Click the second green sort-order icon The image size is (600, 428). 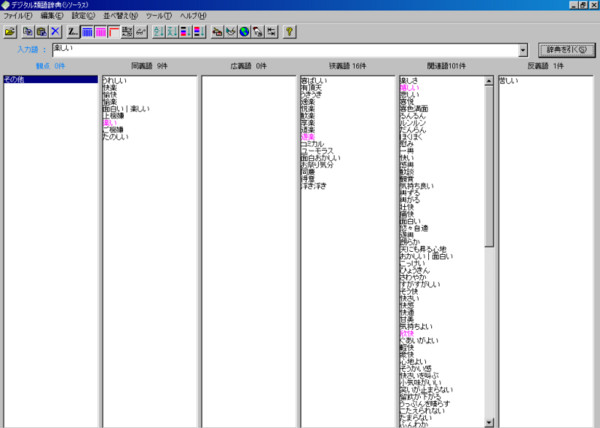172,32
